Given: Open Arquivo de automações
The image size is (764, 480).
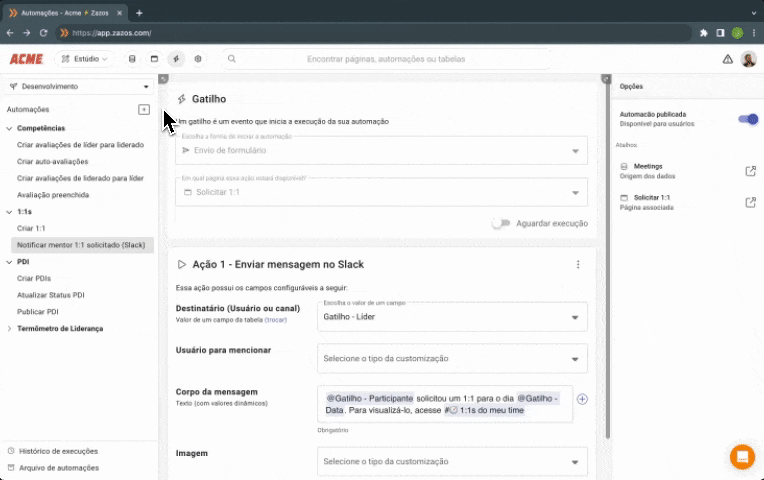Looking at the screenshot, I should click(54, 468).
